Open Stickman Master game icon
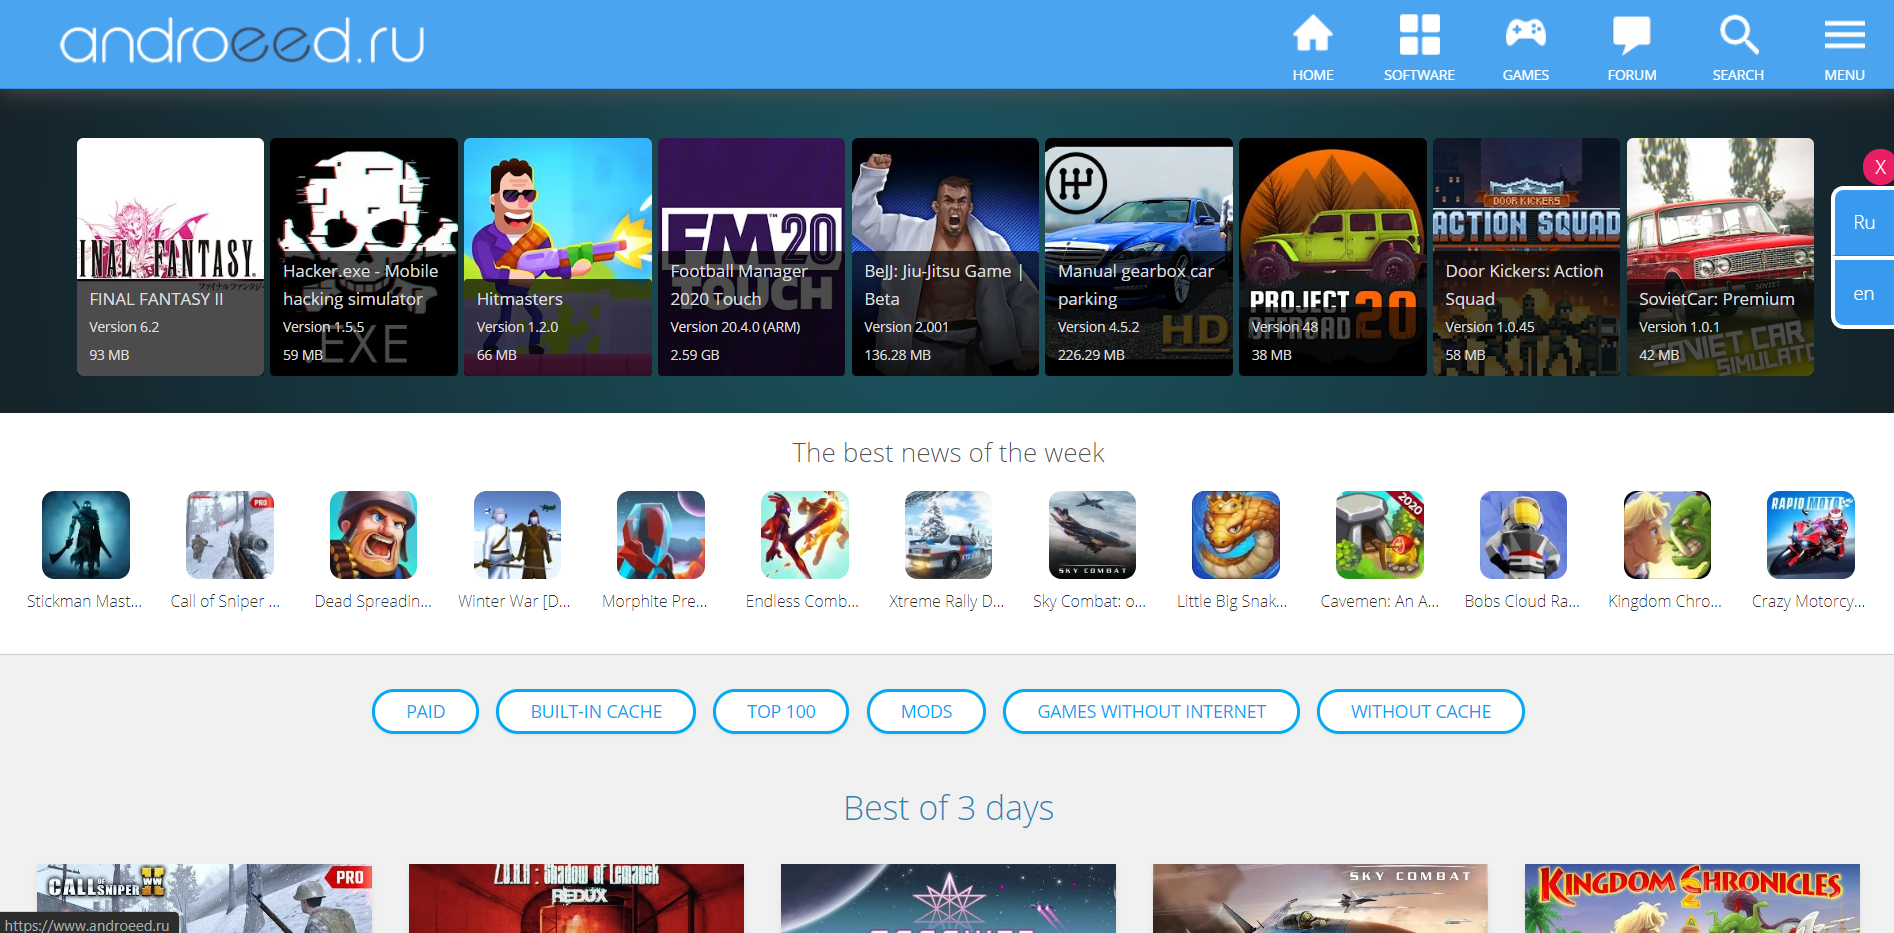 point(86,535)
